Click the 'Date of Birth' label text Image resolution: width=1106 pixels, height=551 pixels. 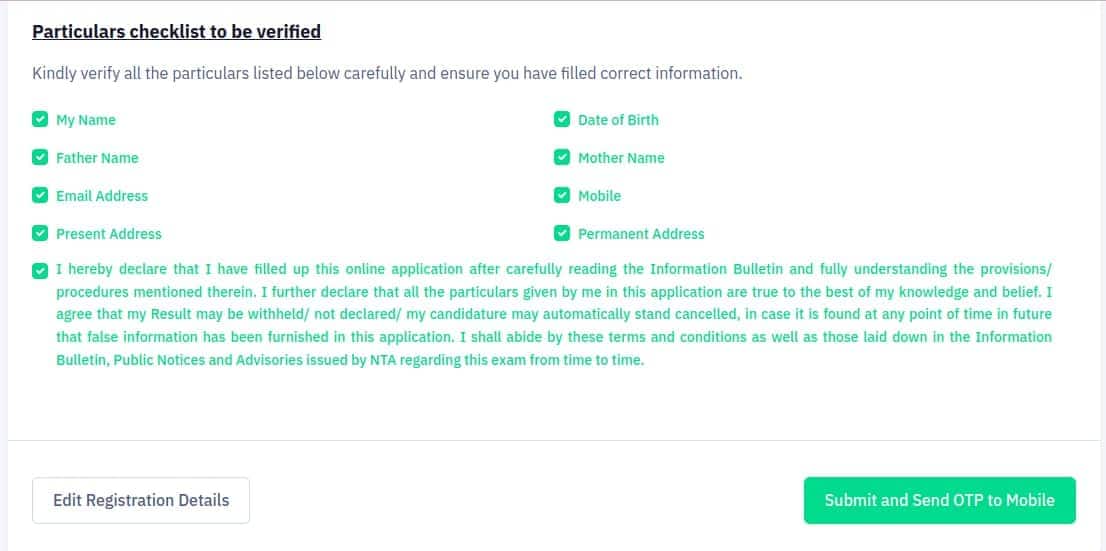pyautogui.click(x=619, y=120)
